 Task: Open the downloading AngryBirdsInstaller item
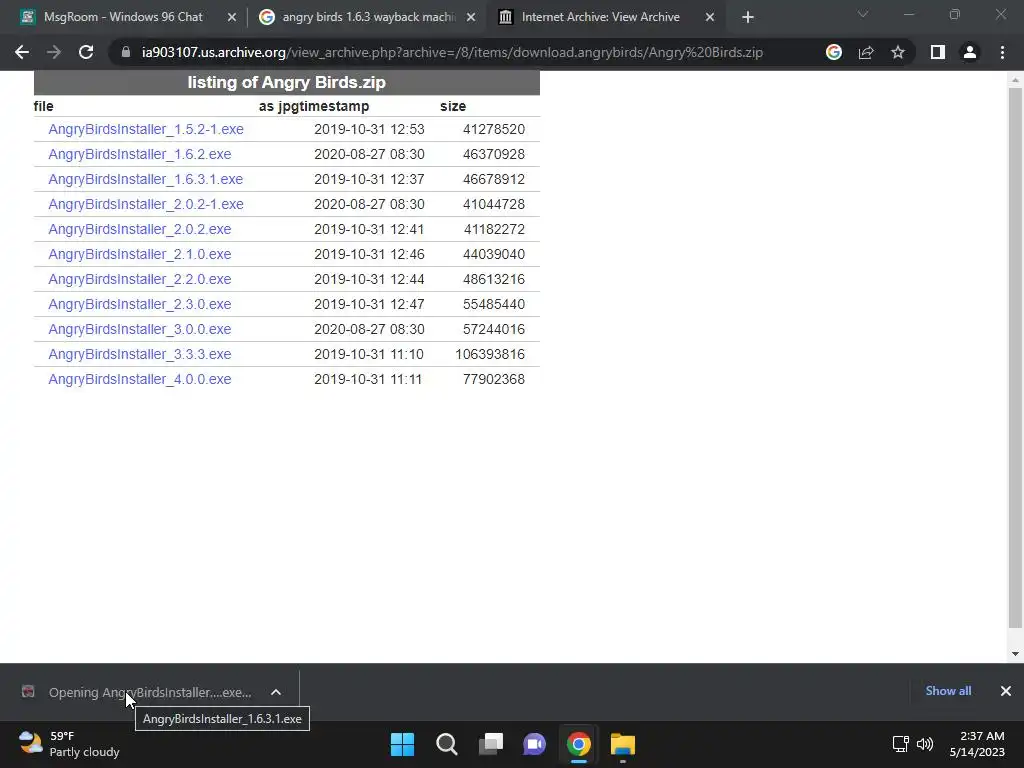tap(150, 692)
